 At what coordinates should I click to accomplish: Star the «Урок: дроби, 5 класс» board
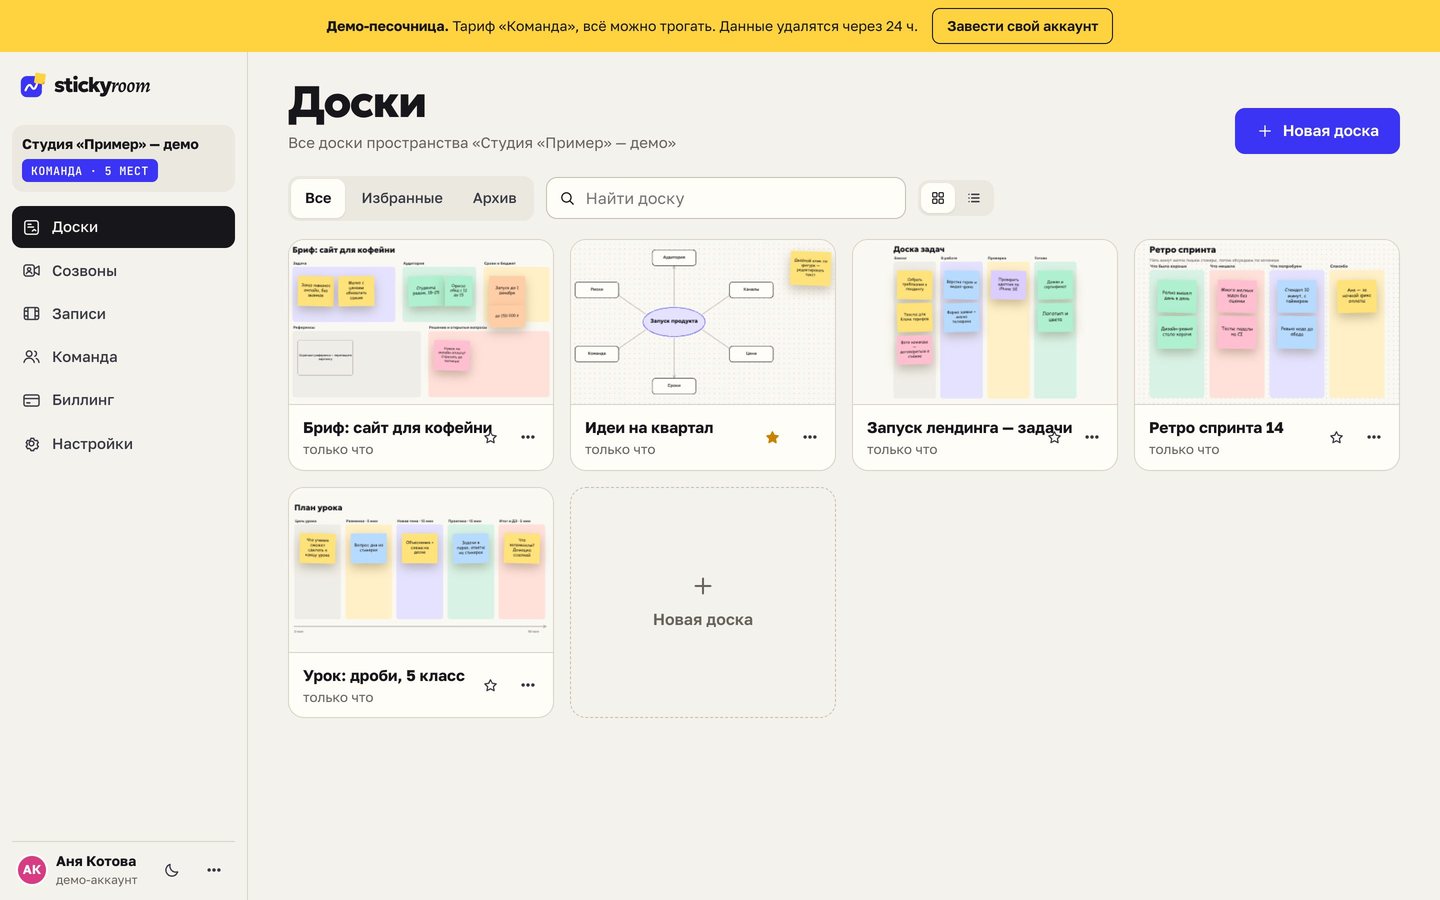click(490, 685)
